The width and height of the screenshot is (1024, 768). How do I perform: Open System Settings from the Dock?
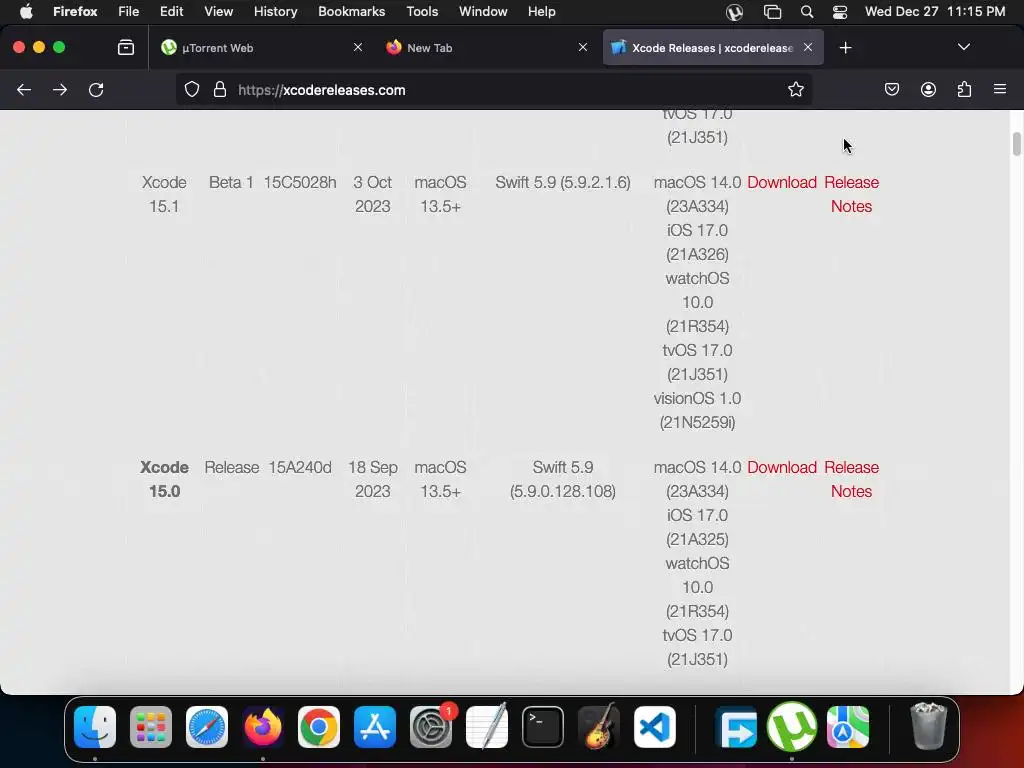point(431,727)
